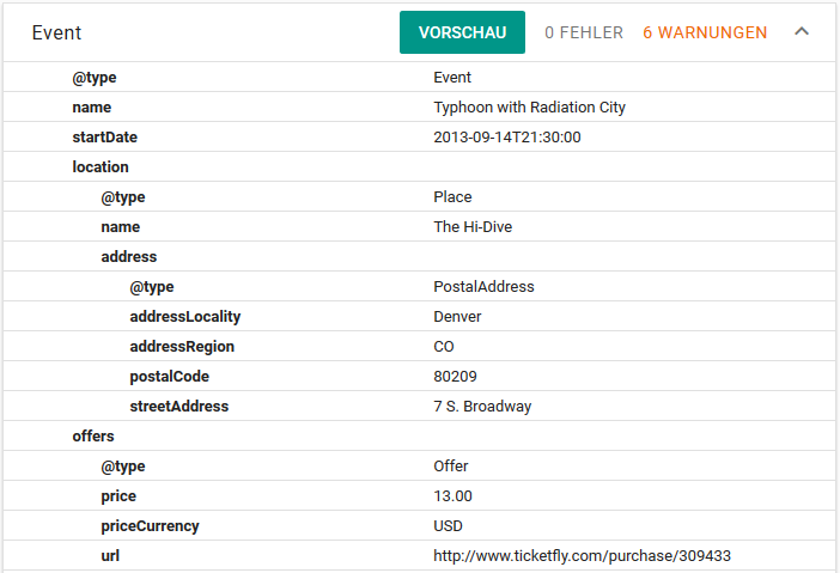This screenshot has height=573, width=840.
Task: Select the PostalAddress type value
Action: tap(484, 286)
